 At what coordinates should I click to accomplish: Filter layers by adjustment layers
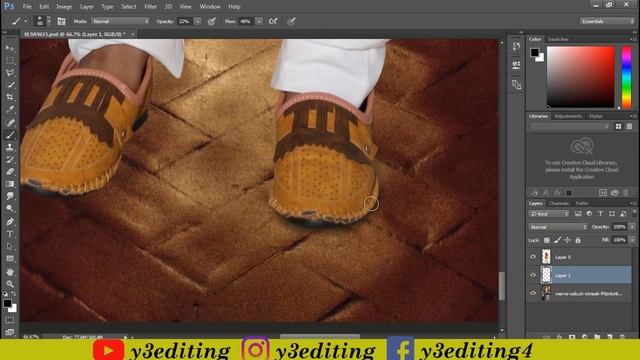589,213
